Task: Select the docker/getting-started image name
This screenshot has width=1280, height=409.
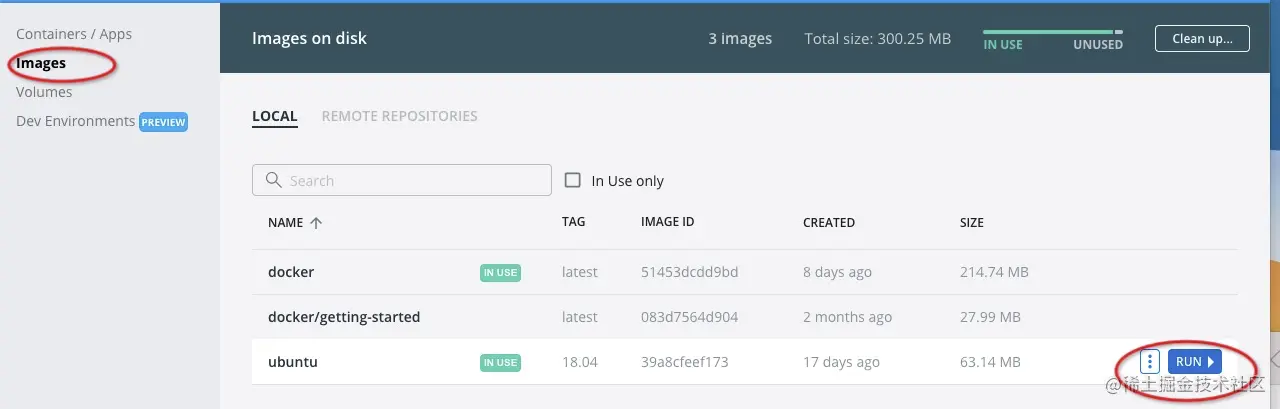Action: click(344, 317)
